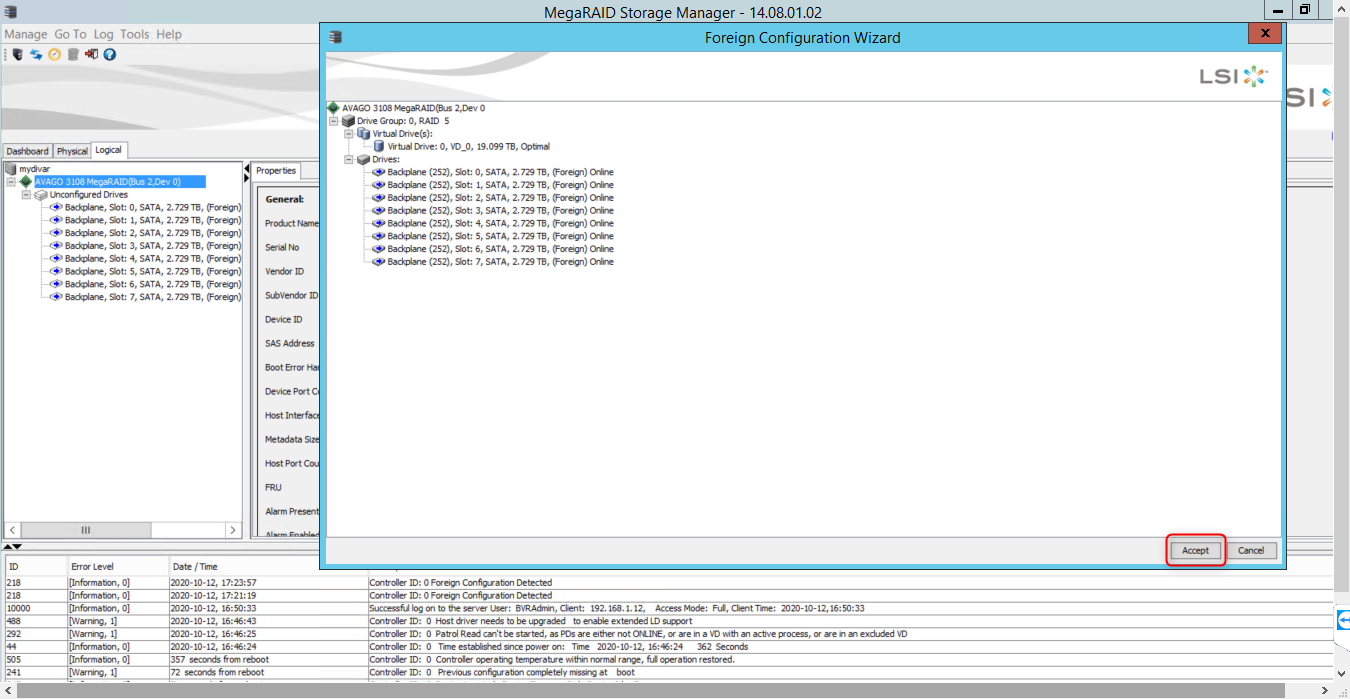Collapse the Unconfigured Drives node

[x=26, y=195]
